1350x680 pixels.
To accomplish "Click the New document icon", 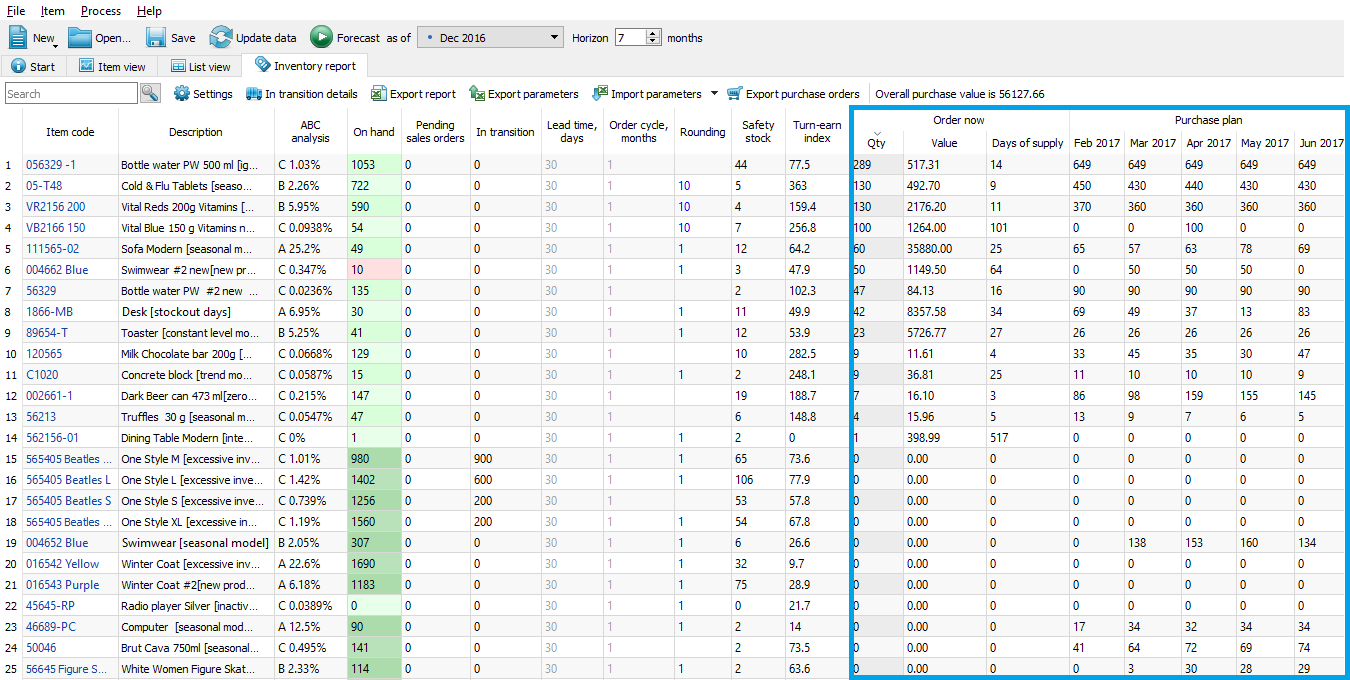I will click(19, 37).
